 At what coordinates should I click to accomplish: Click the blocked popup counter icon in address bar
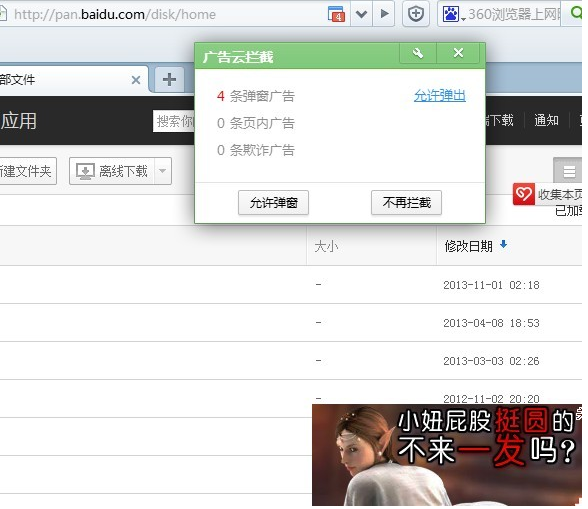tap(336, 14)
